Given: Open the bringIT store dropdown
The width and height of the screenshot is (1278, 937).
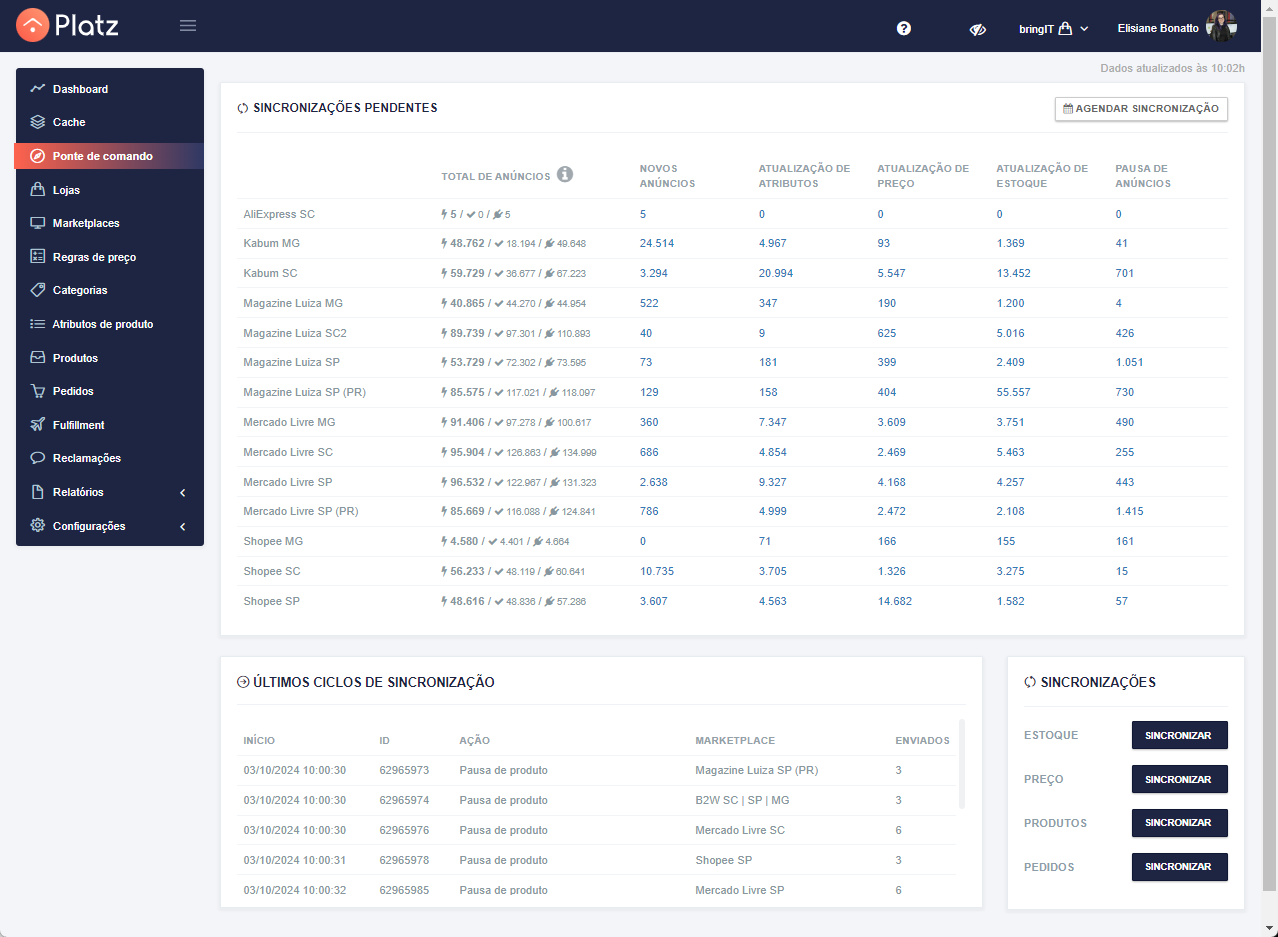Looking at the screenshot, I should (x=1054, y=29).
